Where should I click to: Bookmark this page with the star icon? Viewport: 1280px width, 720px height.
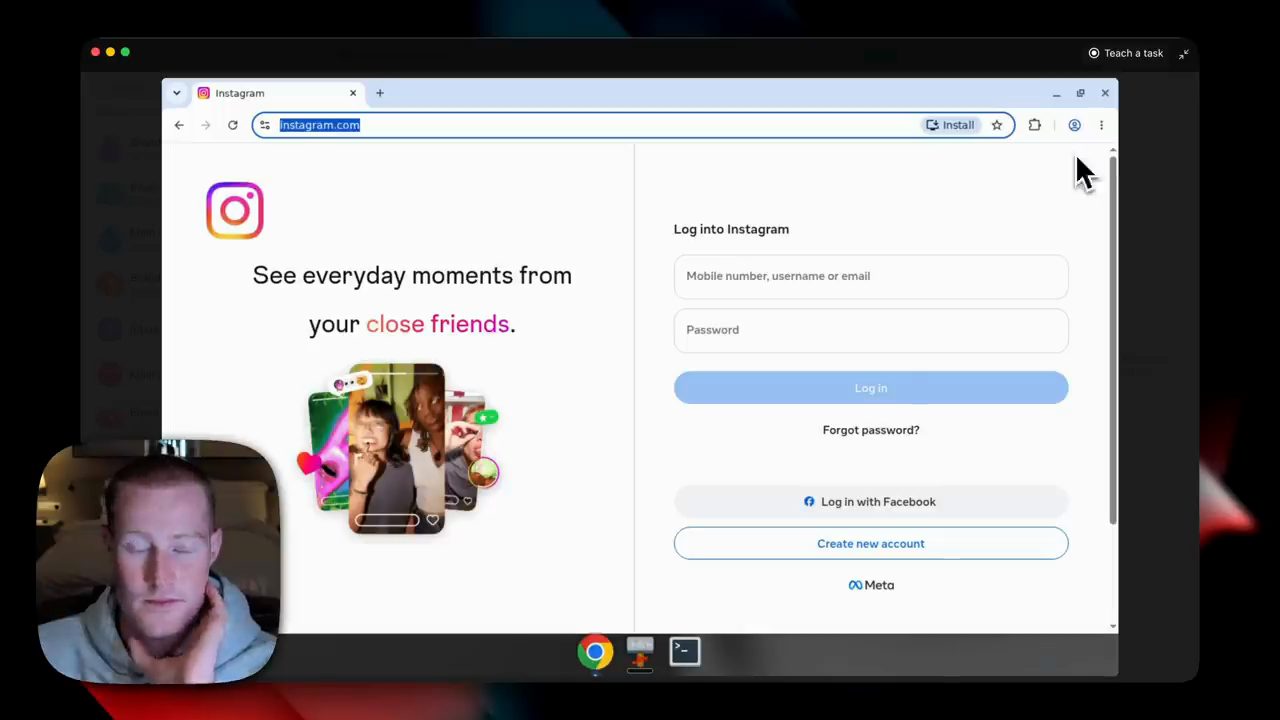click(997, 125)
